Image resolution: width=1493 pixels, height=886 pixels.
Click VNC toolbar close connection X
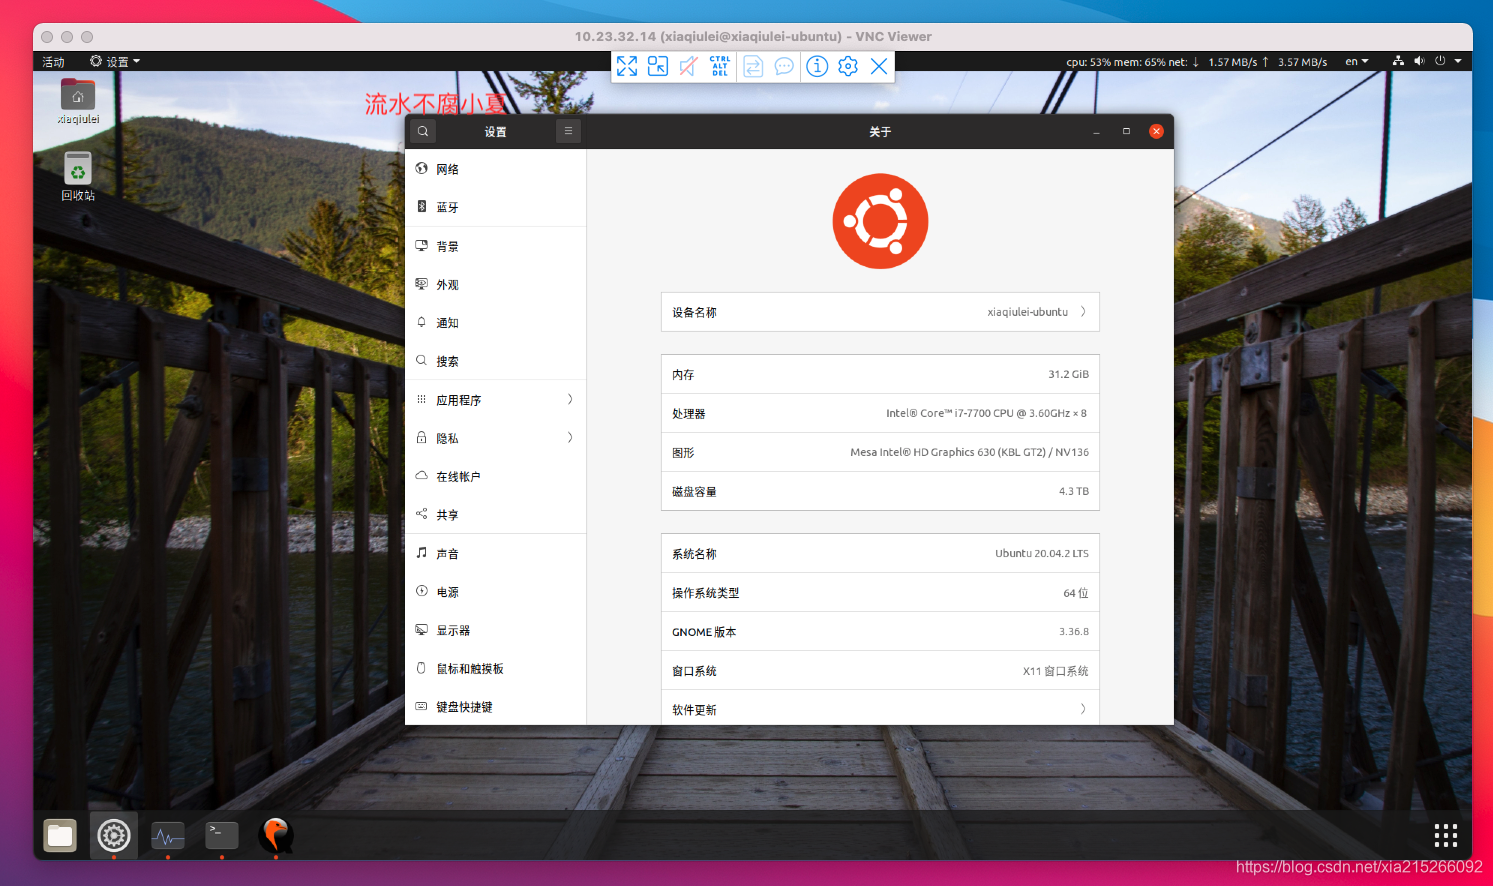[879, 66]
